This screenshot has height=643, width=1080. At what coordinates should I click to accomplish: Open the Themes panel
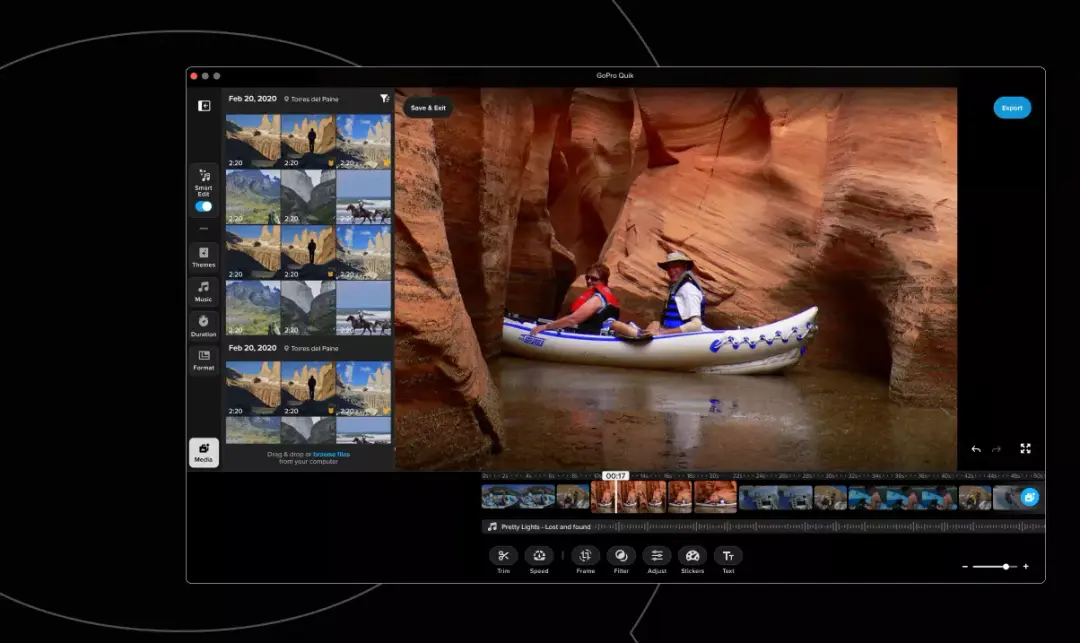203,256
